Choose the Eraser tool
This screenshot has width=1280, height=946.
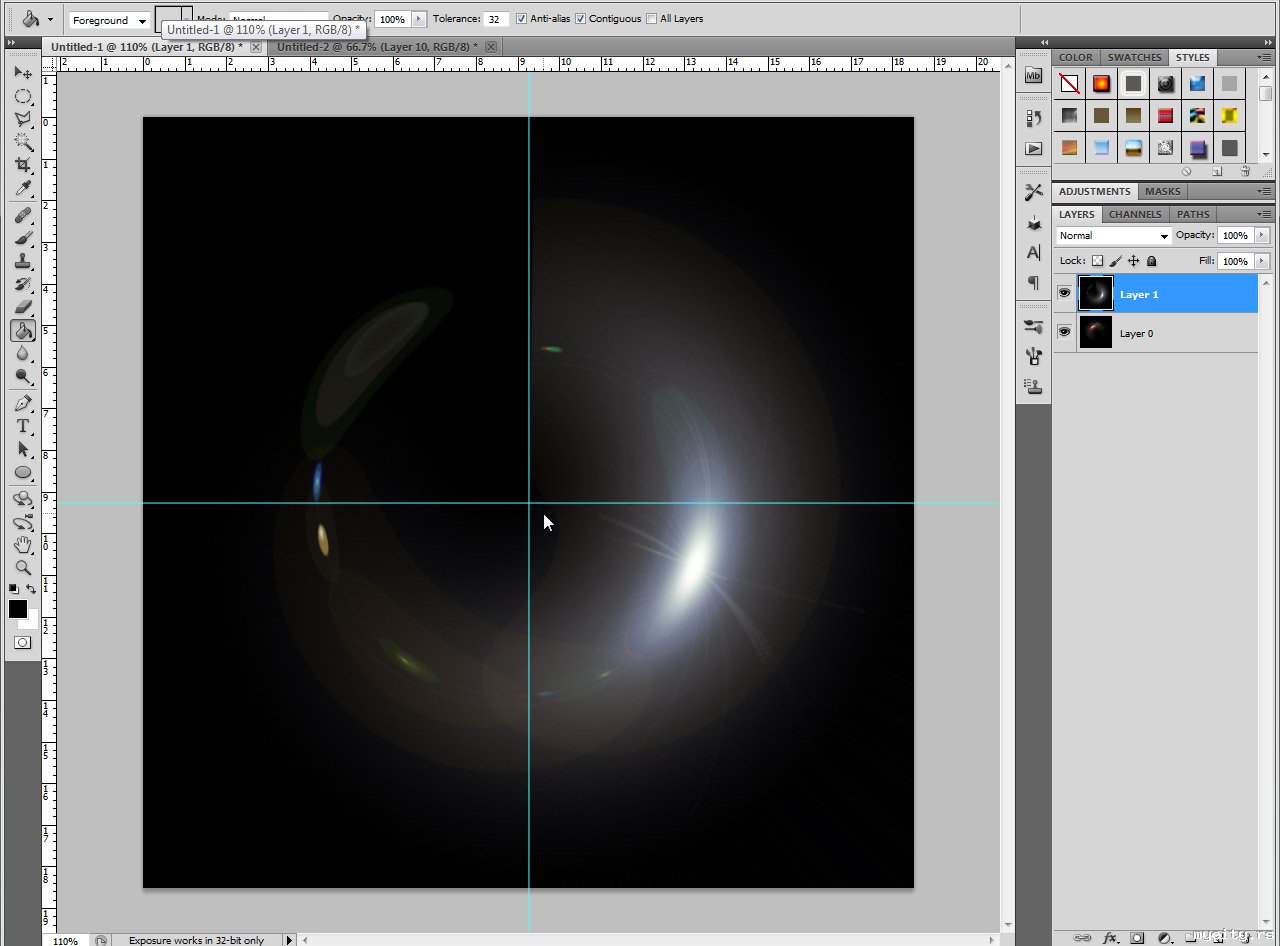(22, 307)
